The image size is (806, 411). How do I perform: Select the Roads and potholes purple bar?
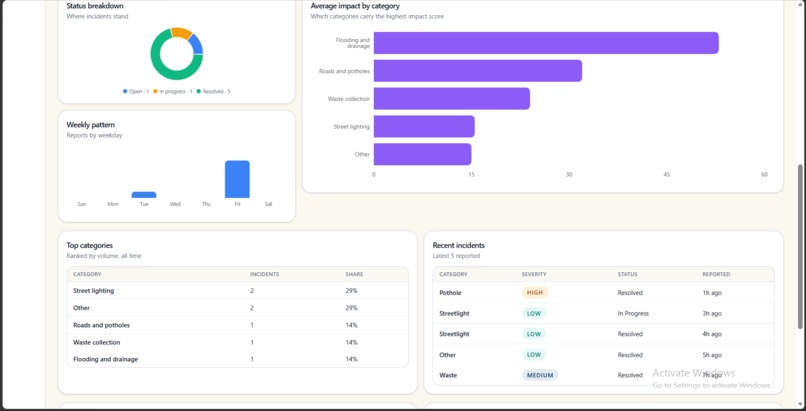tap(478, 71)
